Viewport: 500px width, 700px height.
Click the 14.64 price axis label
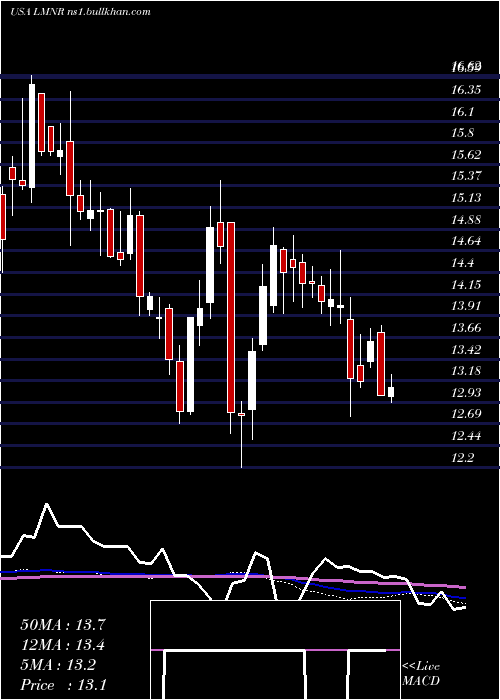tap(466, 241)
